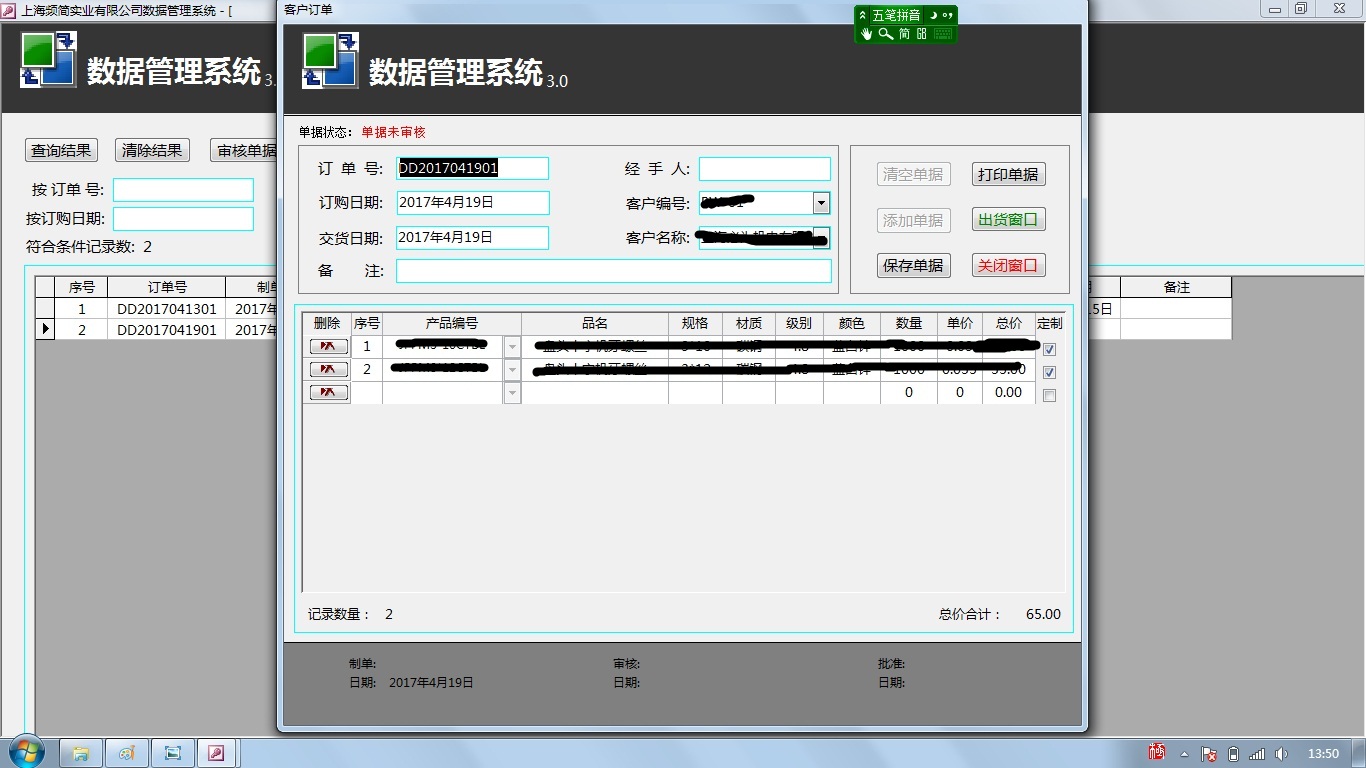Image resolution: width=1366 pixels, height=768 pixels.
Task: Click the 订购日期 field
Action: coord(473,202)
